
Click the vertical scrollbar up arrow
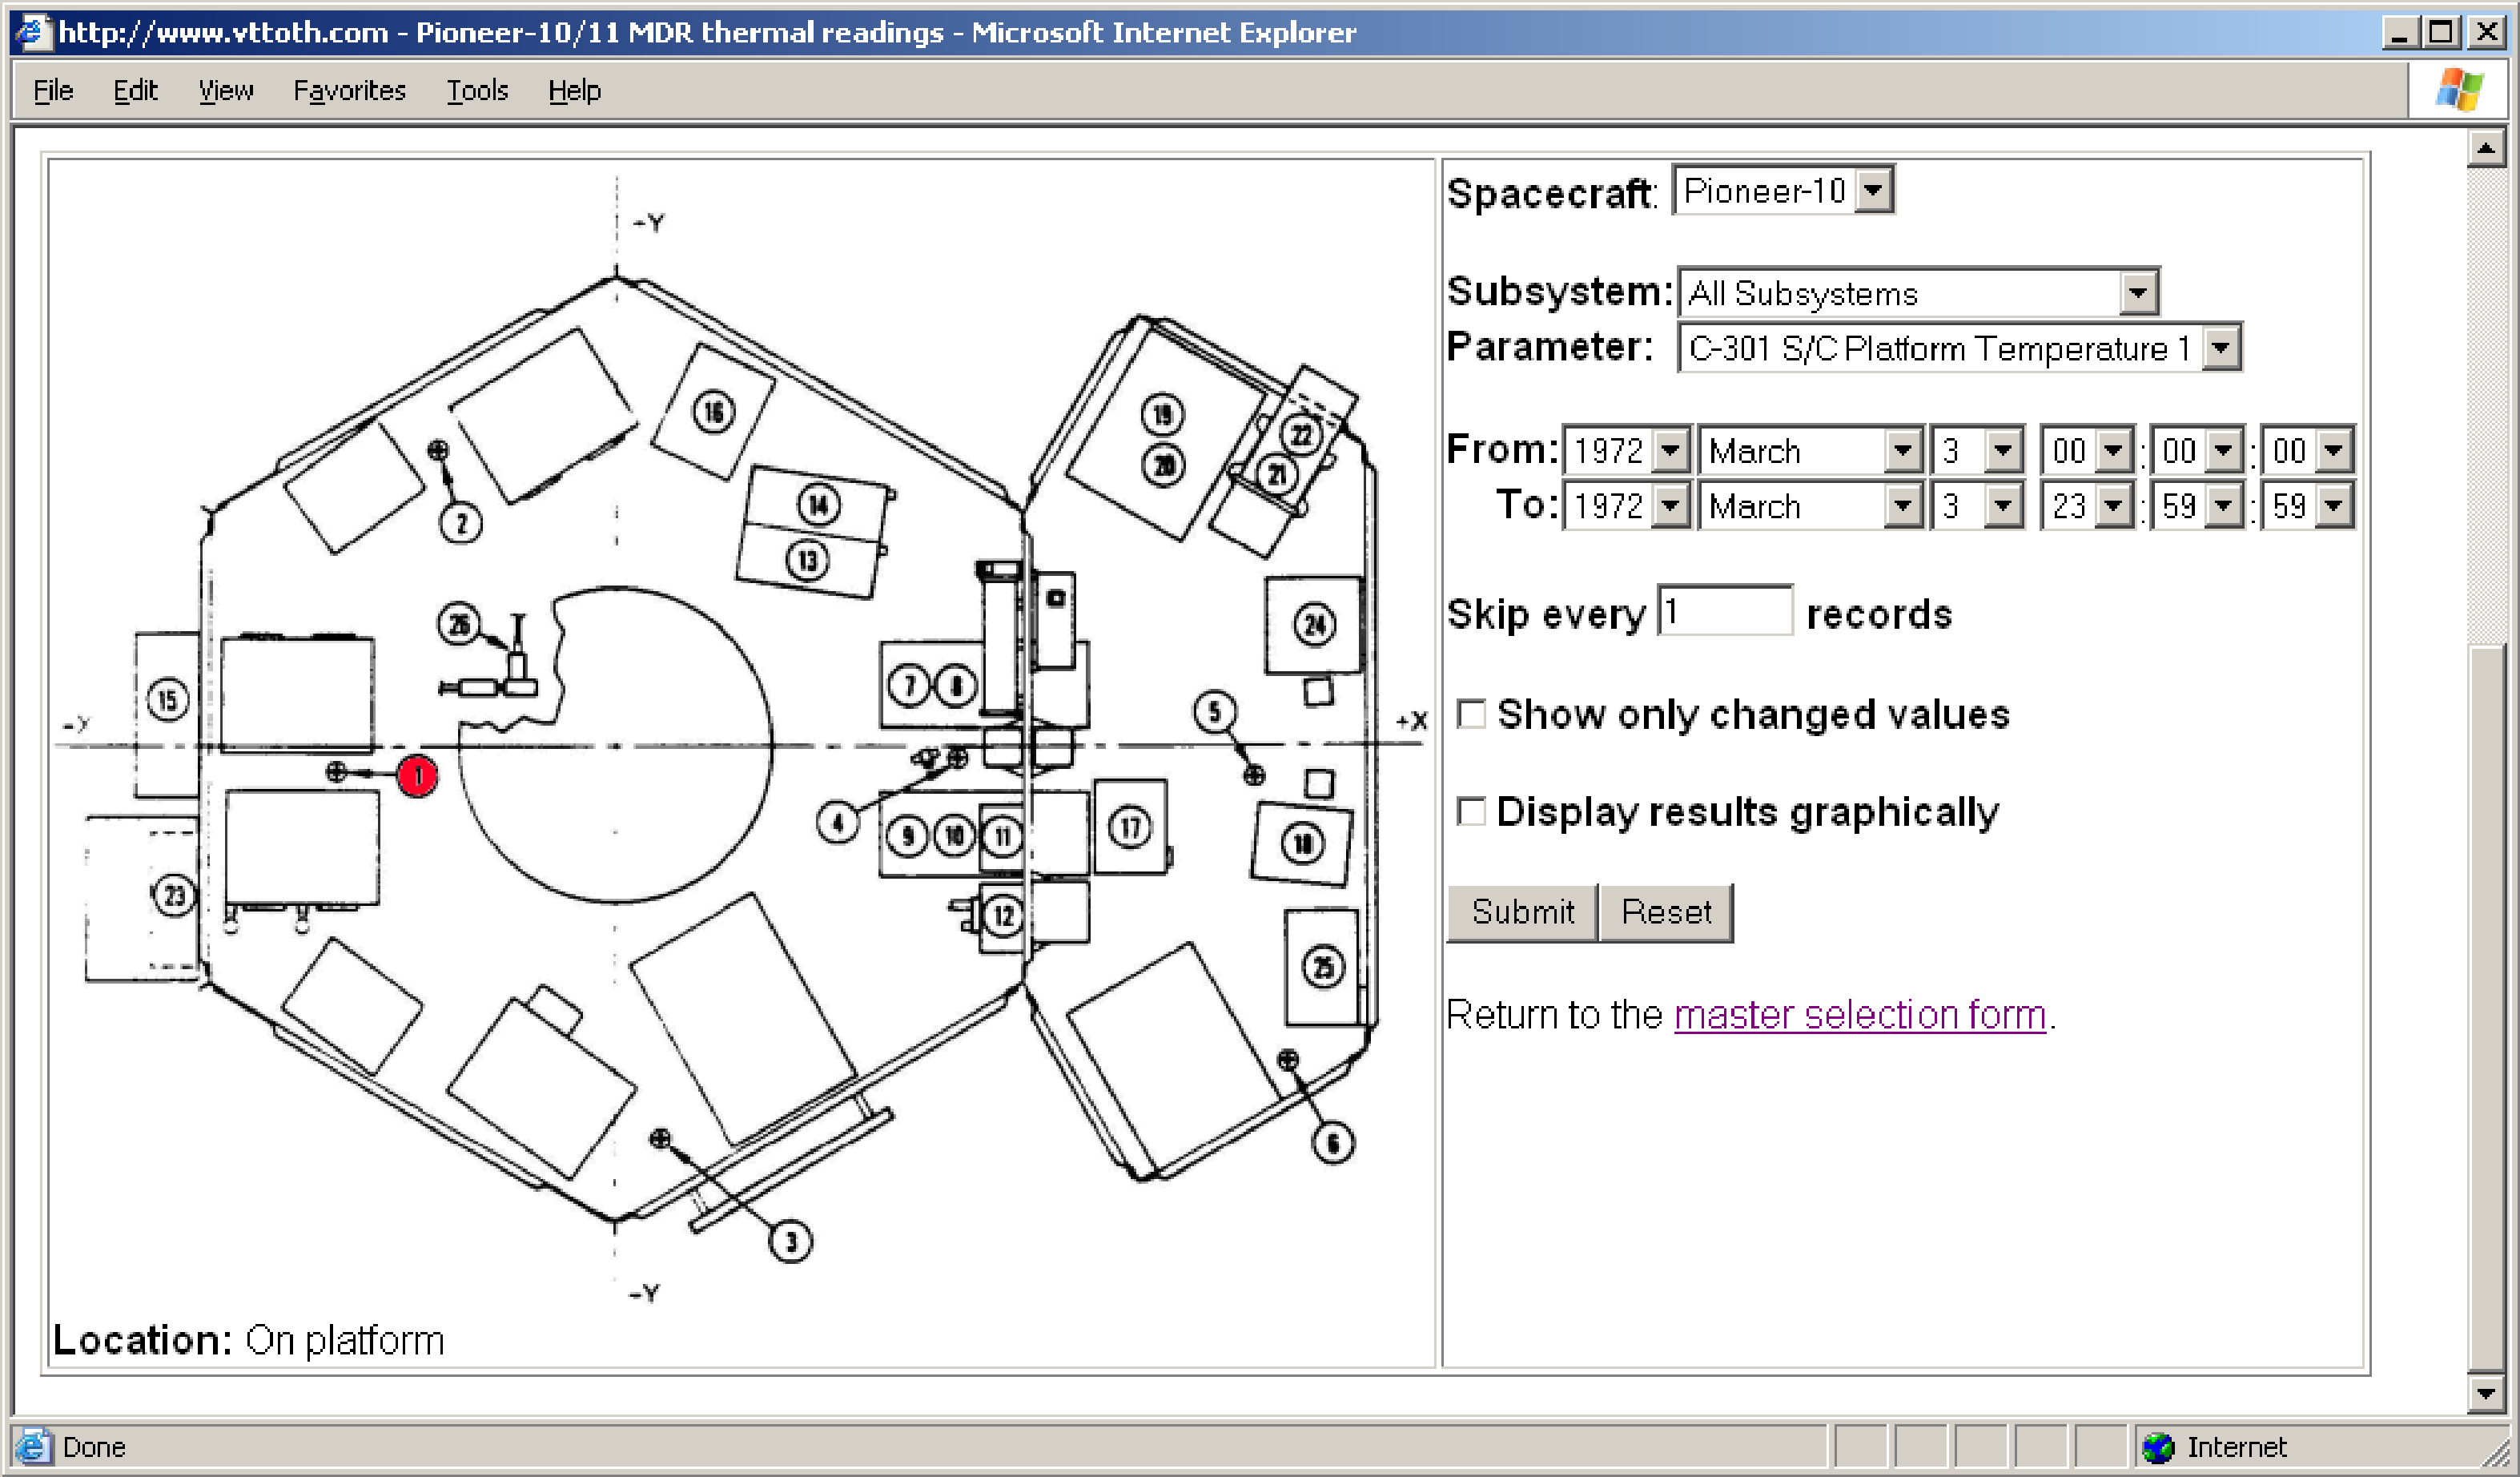tap(2485, 149)
